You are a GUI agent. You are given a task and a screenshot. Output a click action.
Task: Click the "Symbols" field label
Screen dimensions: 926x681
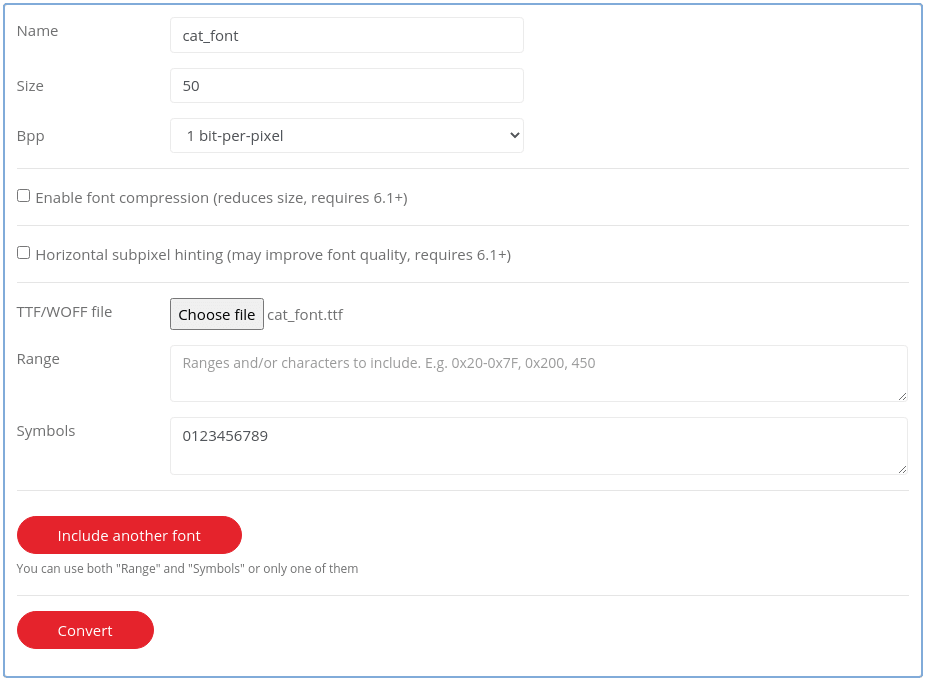[x=46, y=431]
